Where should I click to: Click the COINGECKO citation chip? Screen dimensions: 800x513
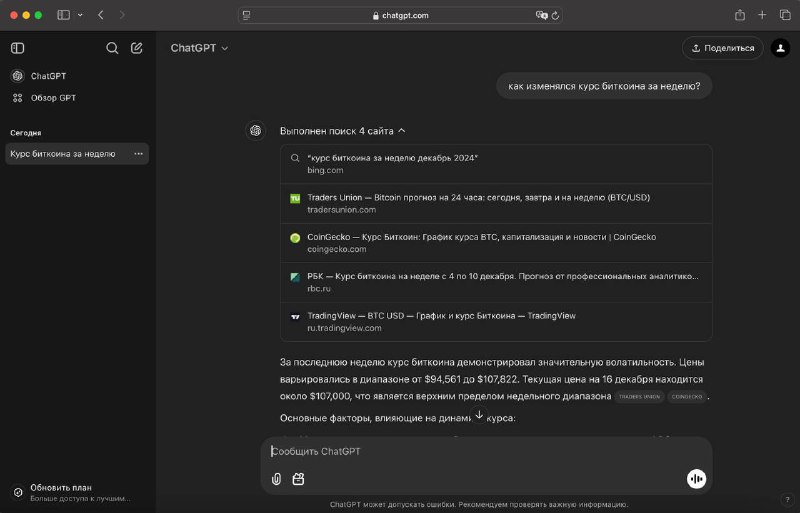click(687, 397)
